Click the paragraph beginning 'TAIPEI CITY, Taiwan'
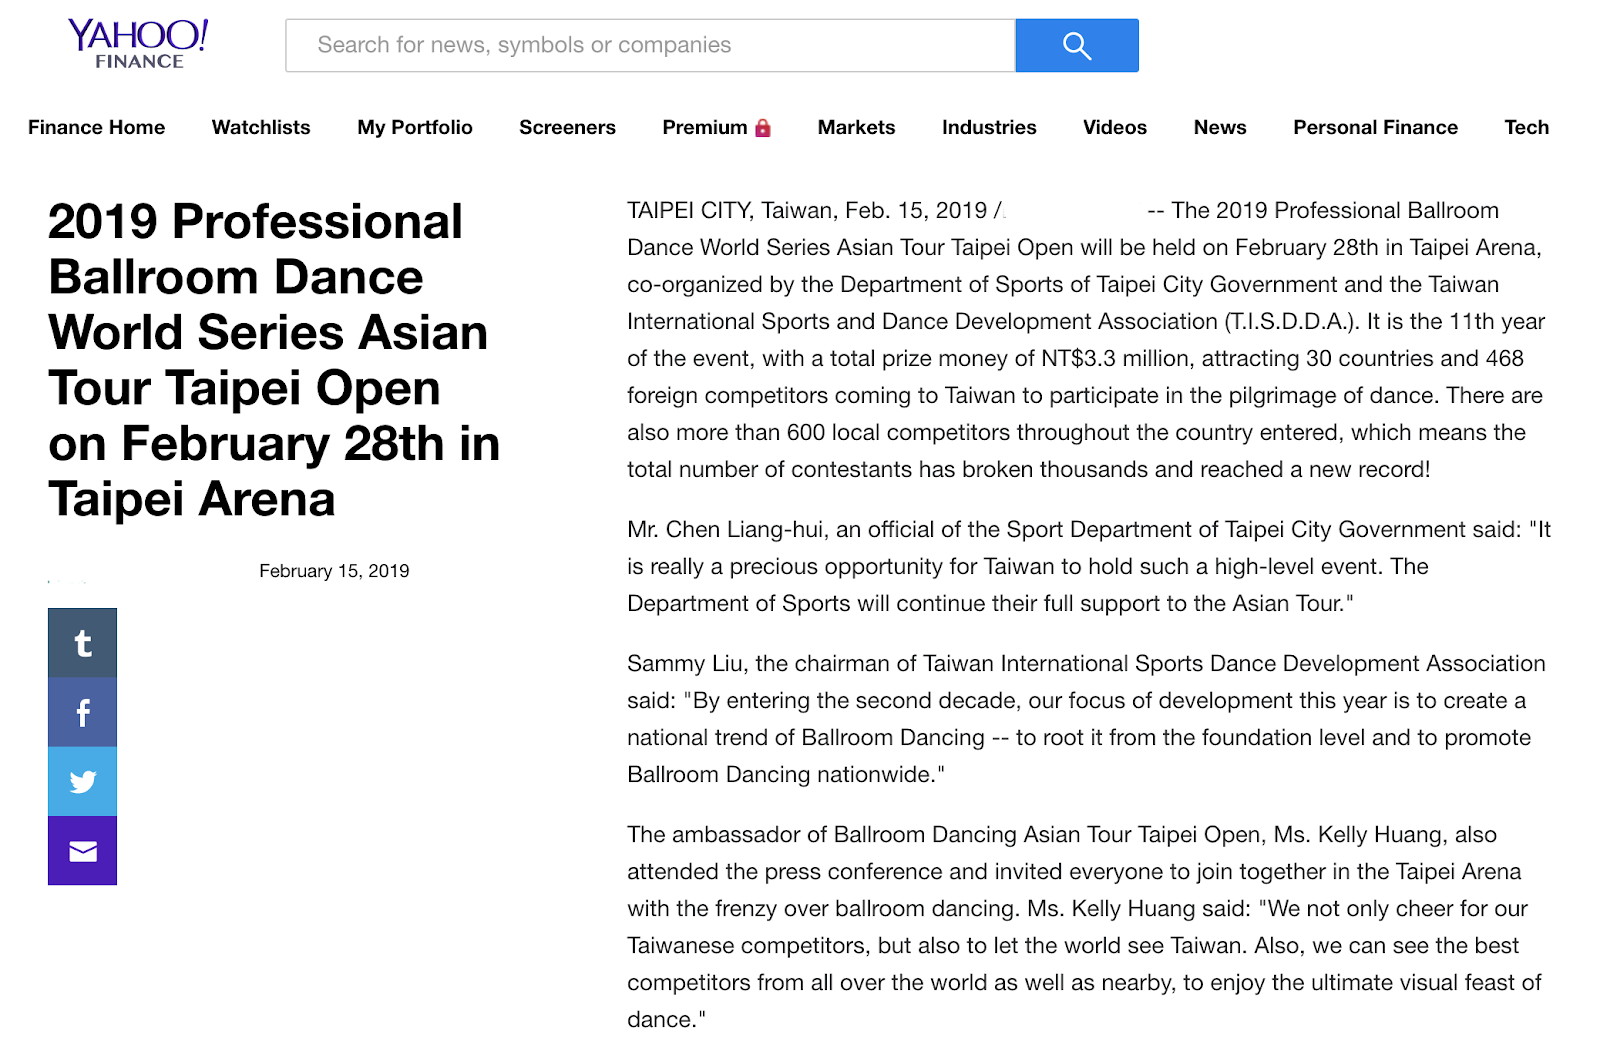This screenshot has width=1600, height=1048. (1087, 340)
